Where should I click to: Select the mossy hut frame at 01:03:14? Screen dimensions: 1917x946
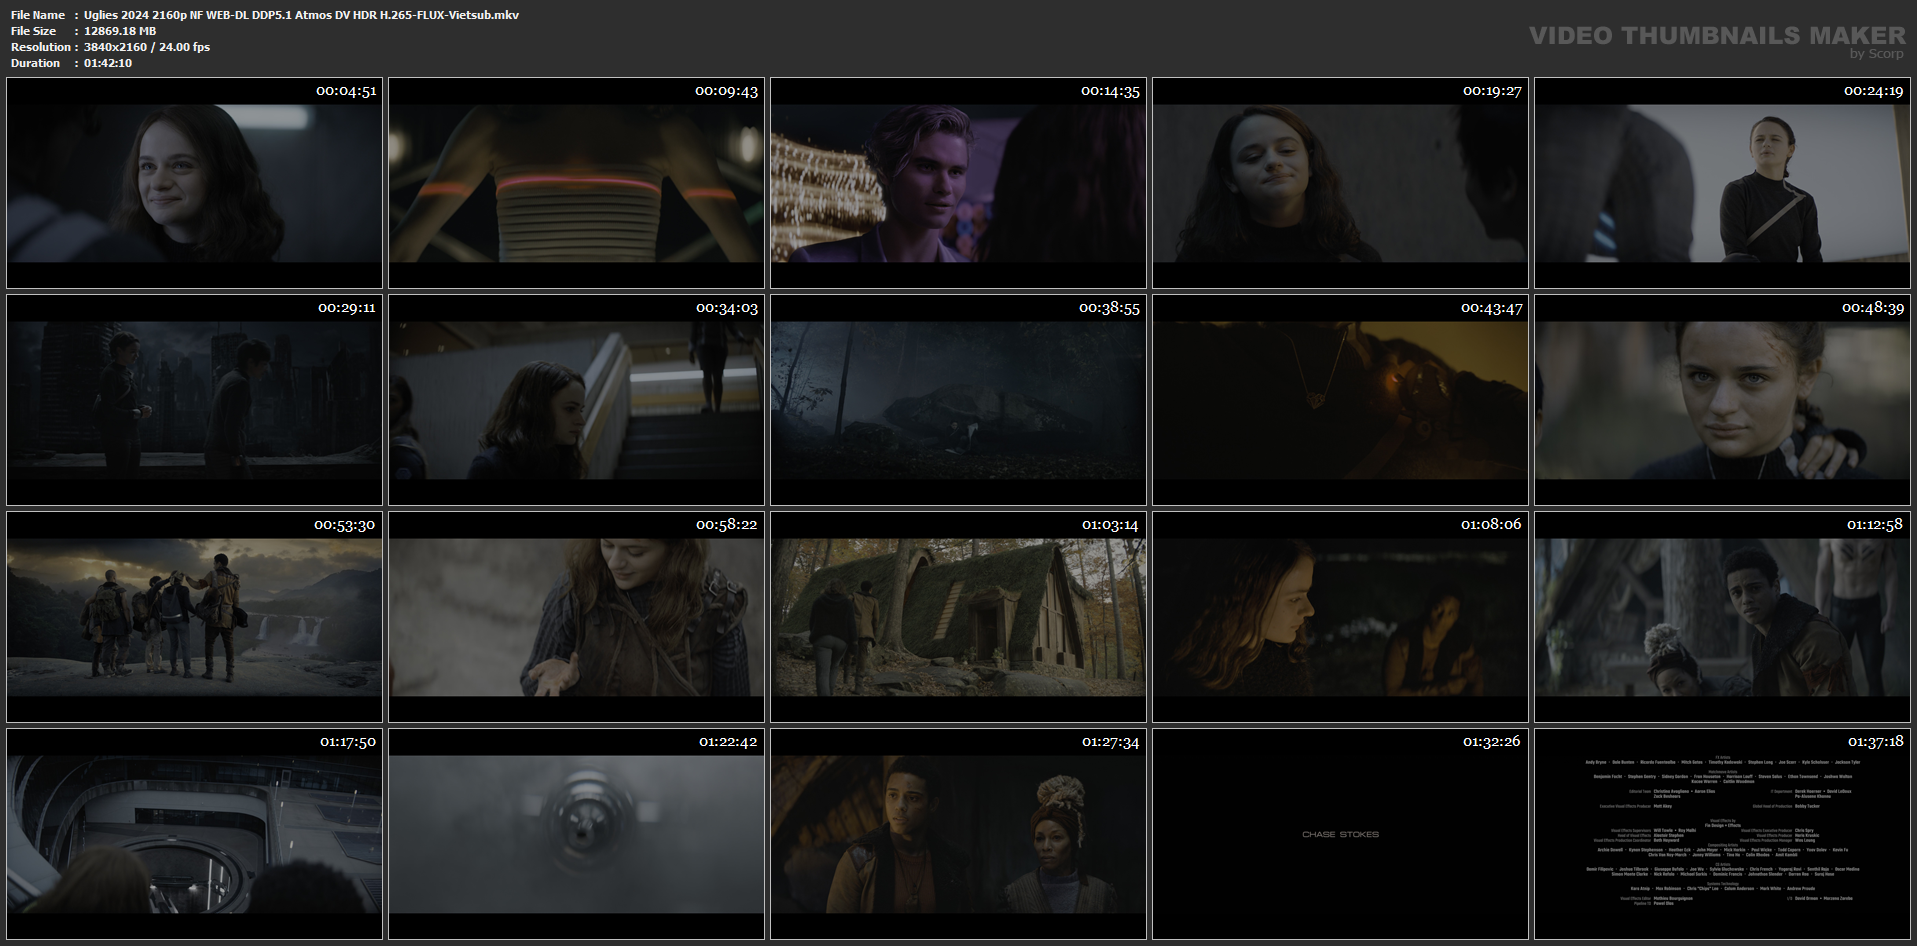pyautogui.click(x=958, y=617)
